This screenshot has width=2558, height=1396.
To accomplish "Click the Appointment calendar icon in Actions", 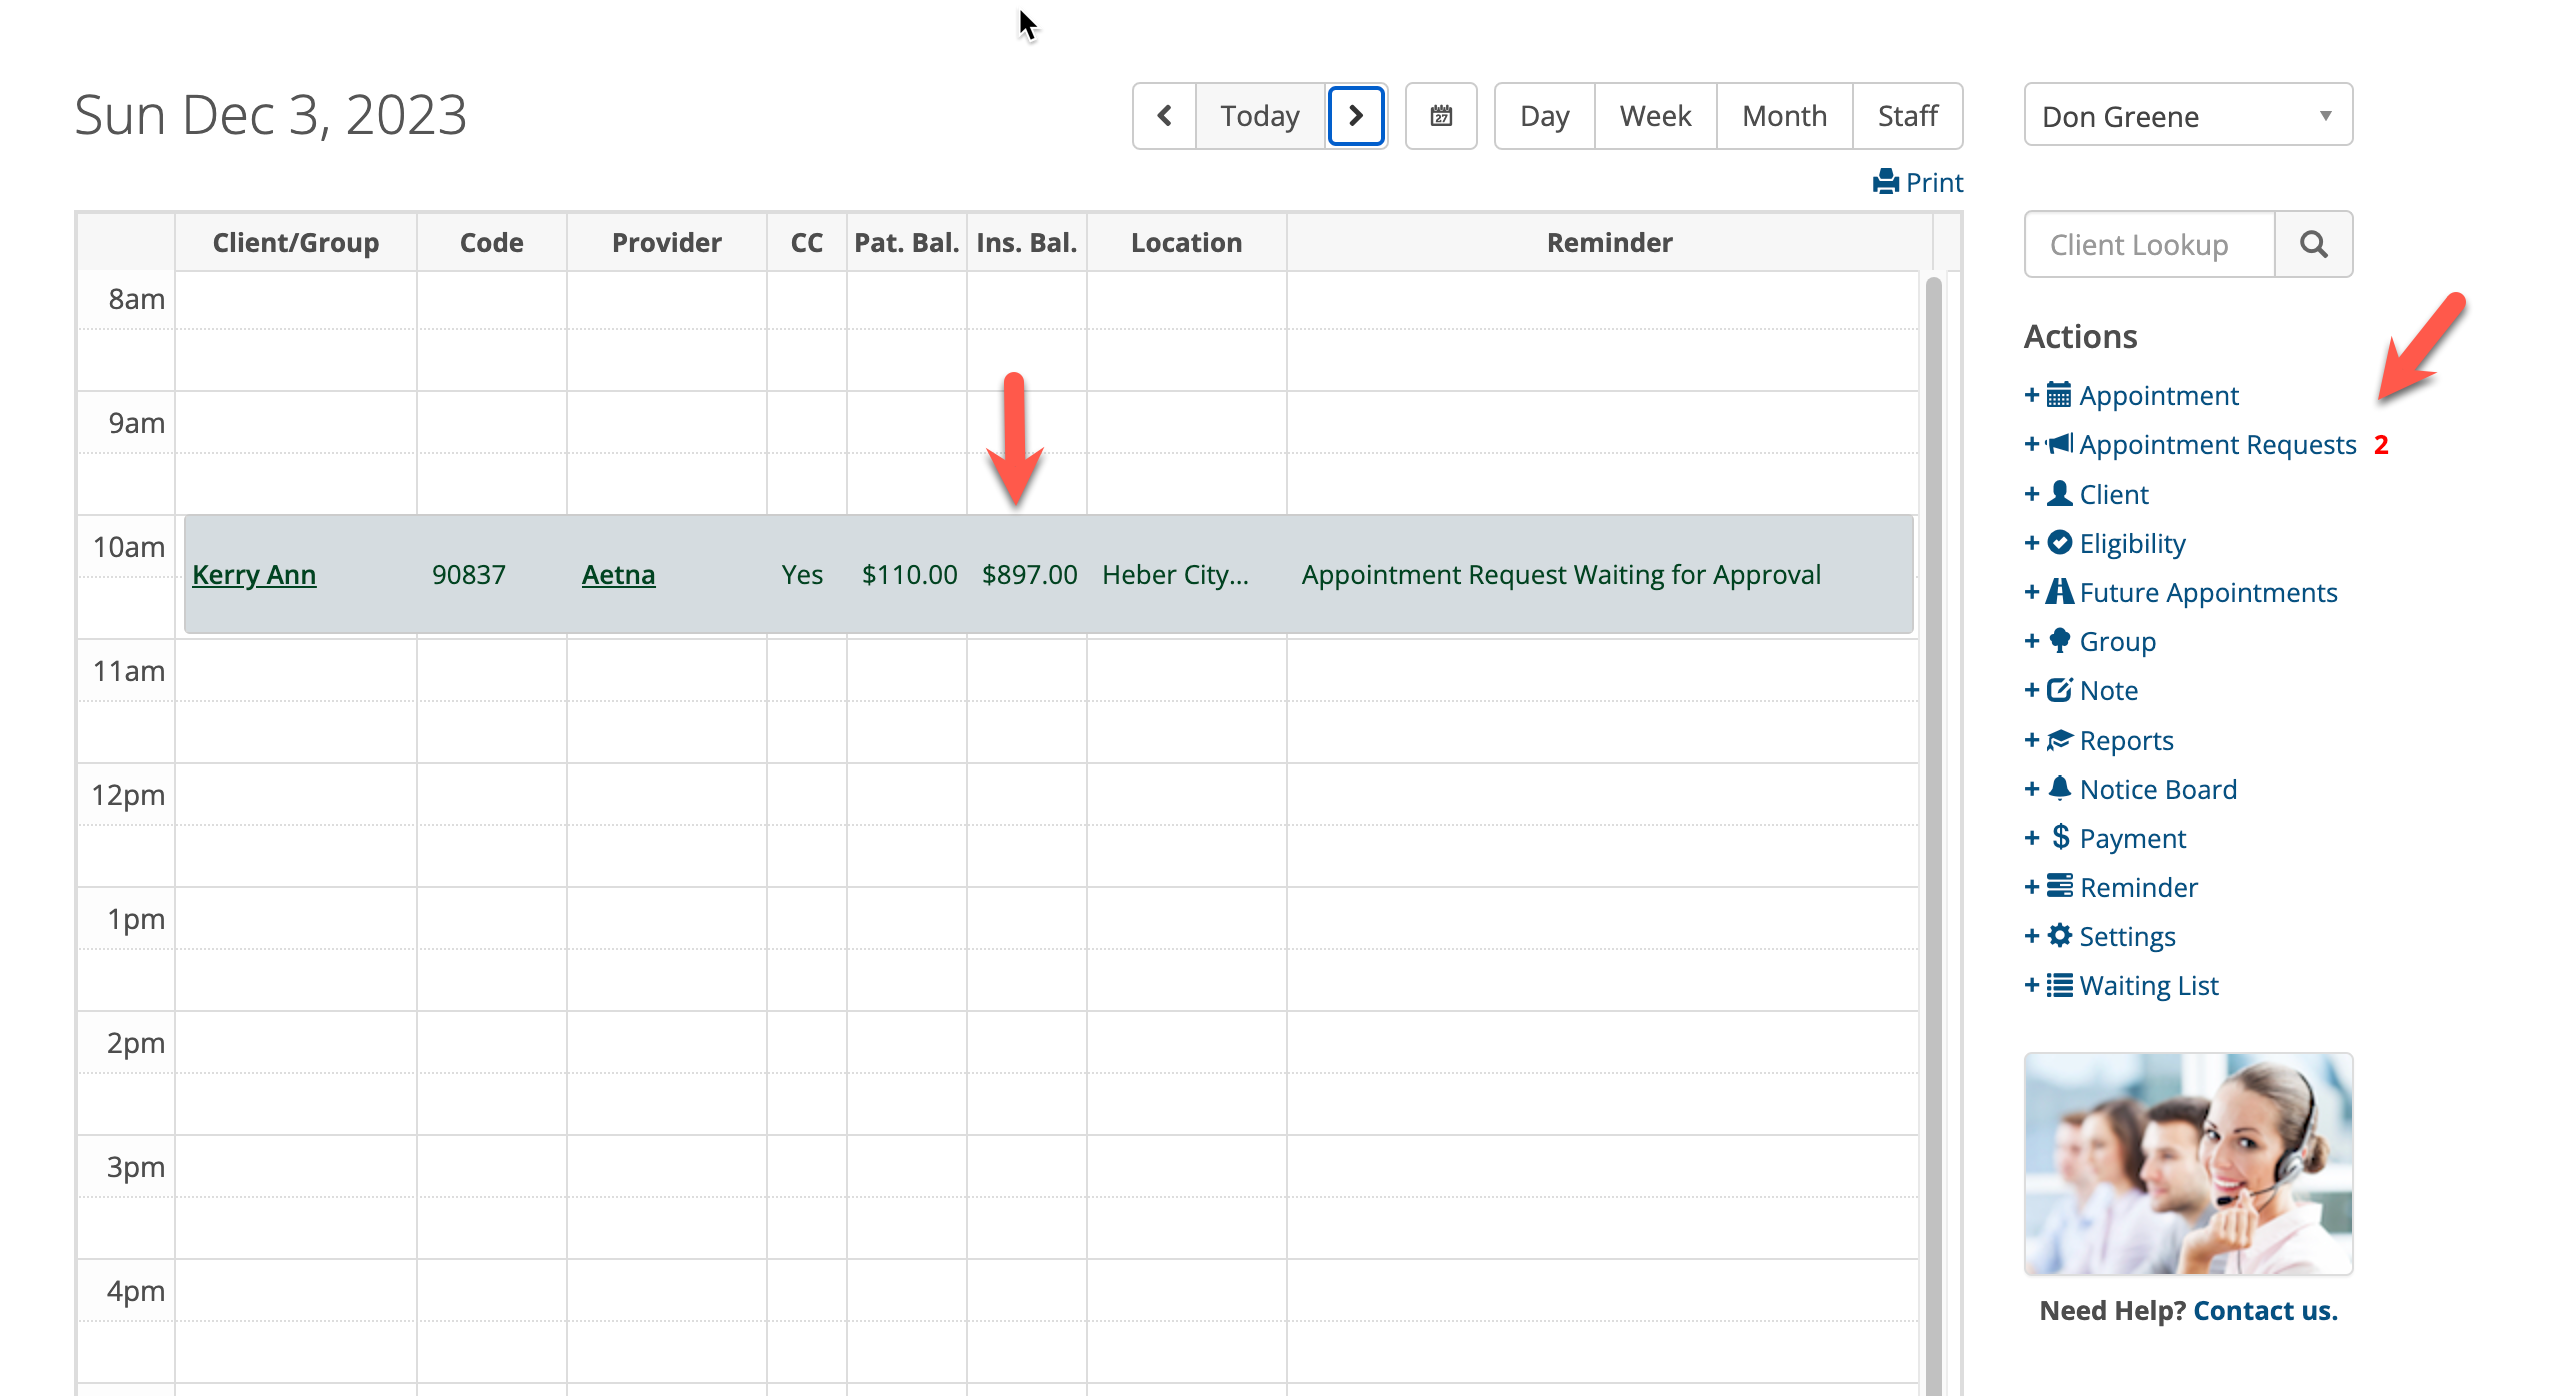I will click(x=2061, y=394).
